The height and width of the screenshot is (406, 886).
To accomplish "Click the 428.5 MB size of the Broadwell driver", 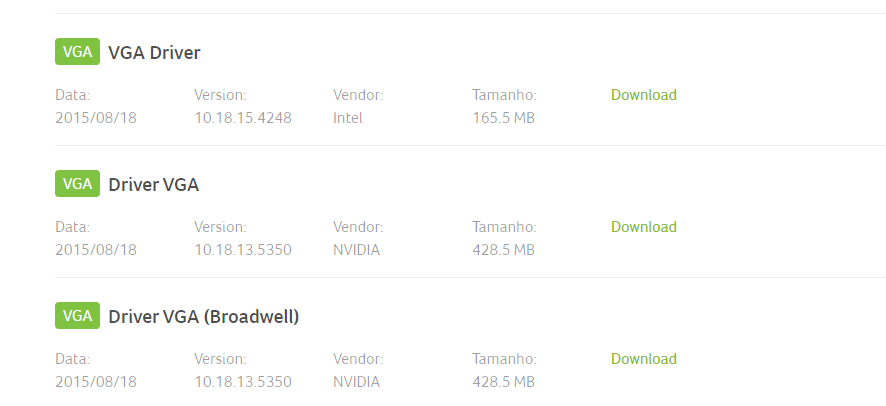I will [x=503, y=382].
